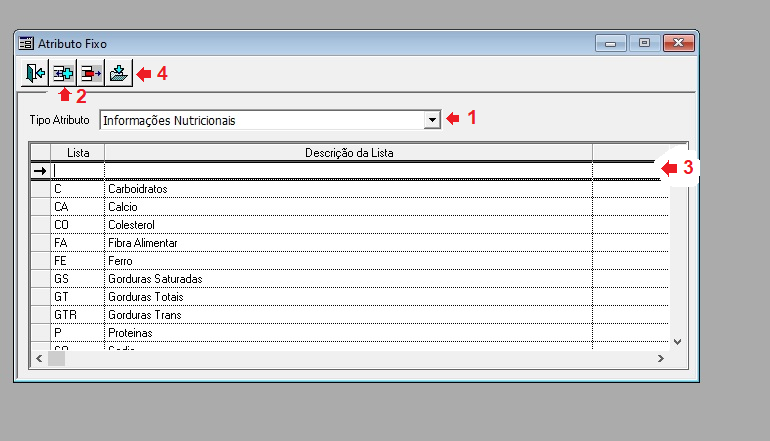This screenshot has width=770, height=441.
Task: Click the Atributo Fixo window title icon
Action: (x=26, y=43)
